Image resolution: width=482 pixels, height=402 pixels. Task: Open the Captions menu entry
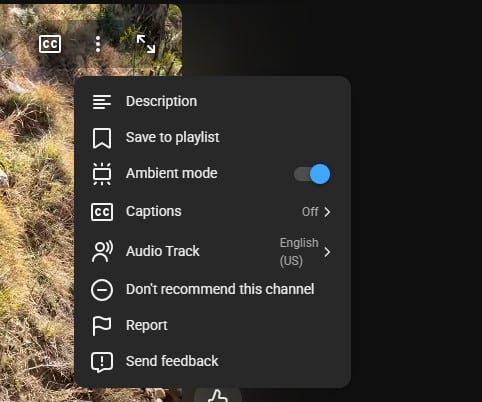point(212,212)
